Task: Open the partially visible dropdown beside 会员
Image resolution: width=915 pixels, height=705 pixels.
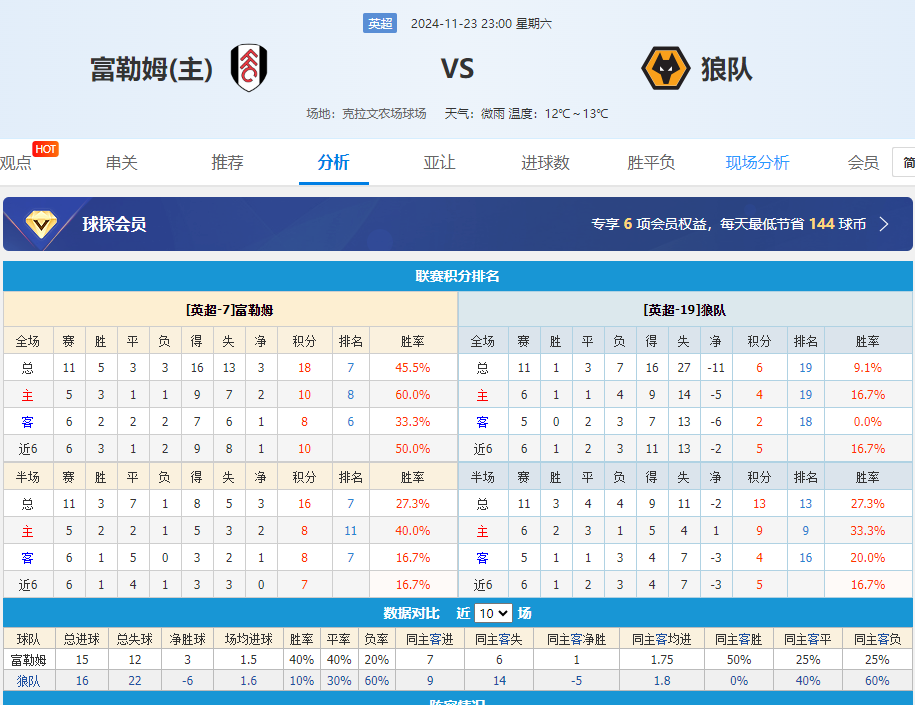Action: [905, 162]
